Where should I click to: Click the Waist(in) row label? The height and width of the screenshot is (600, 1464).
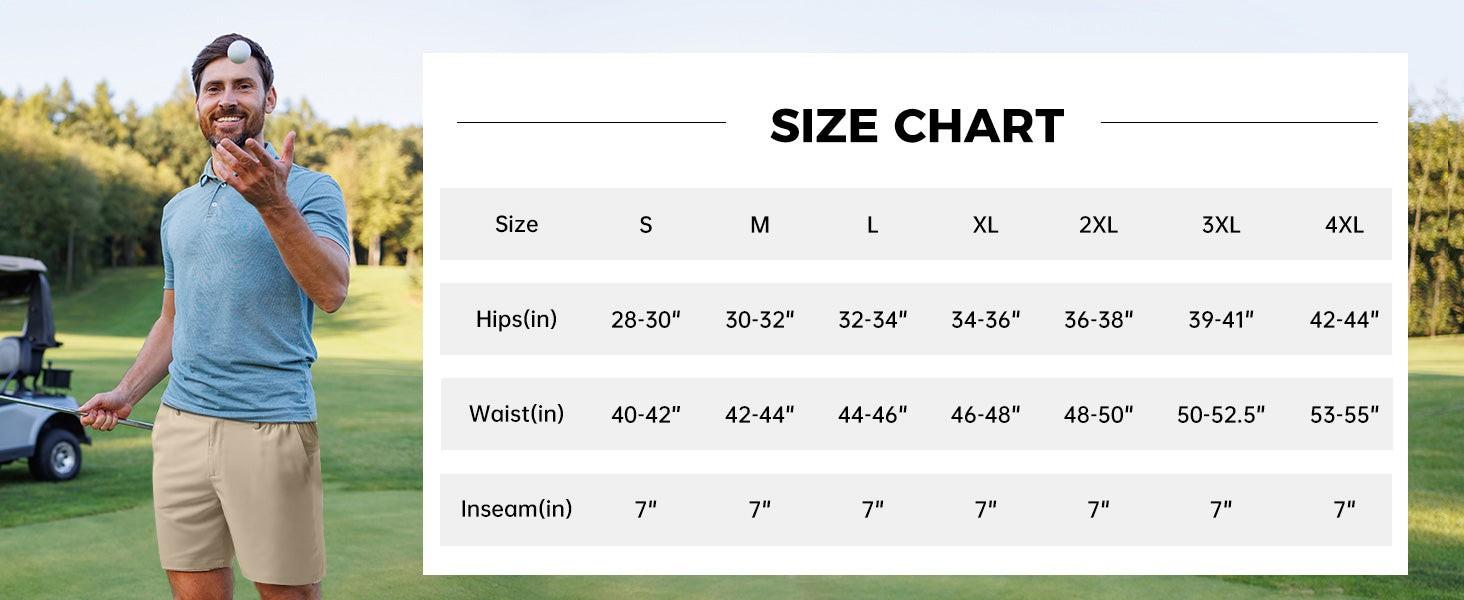pos(516,413)
